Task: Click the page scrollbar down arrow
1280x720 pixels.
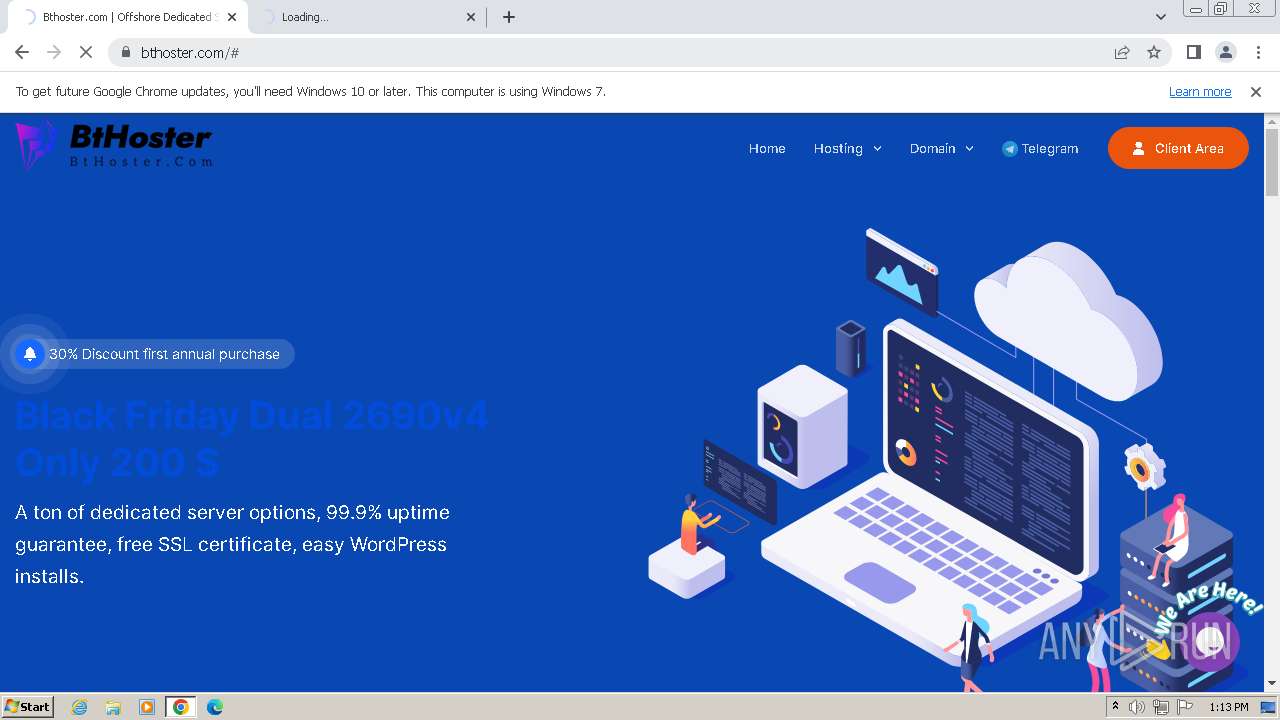Action: coord(1272,684)
